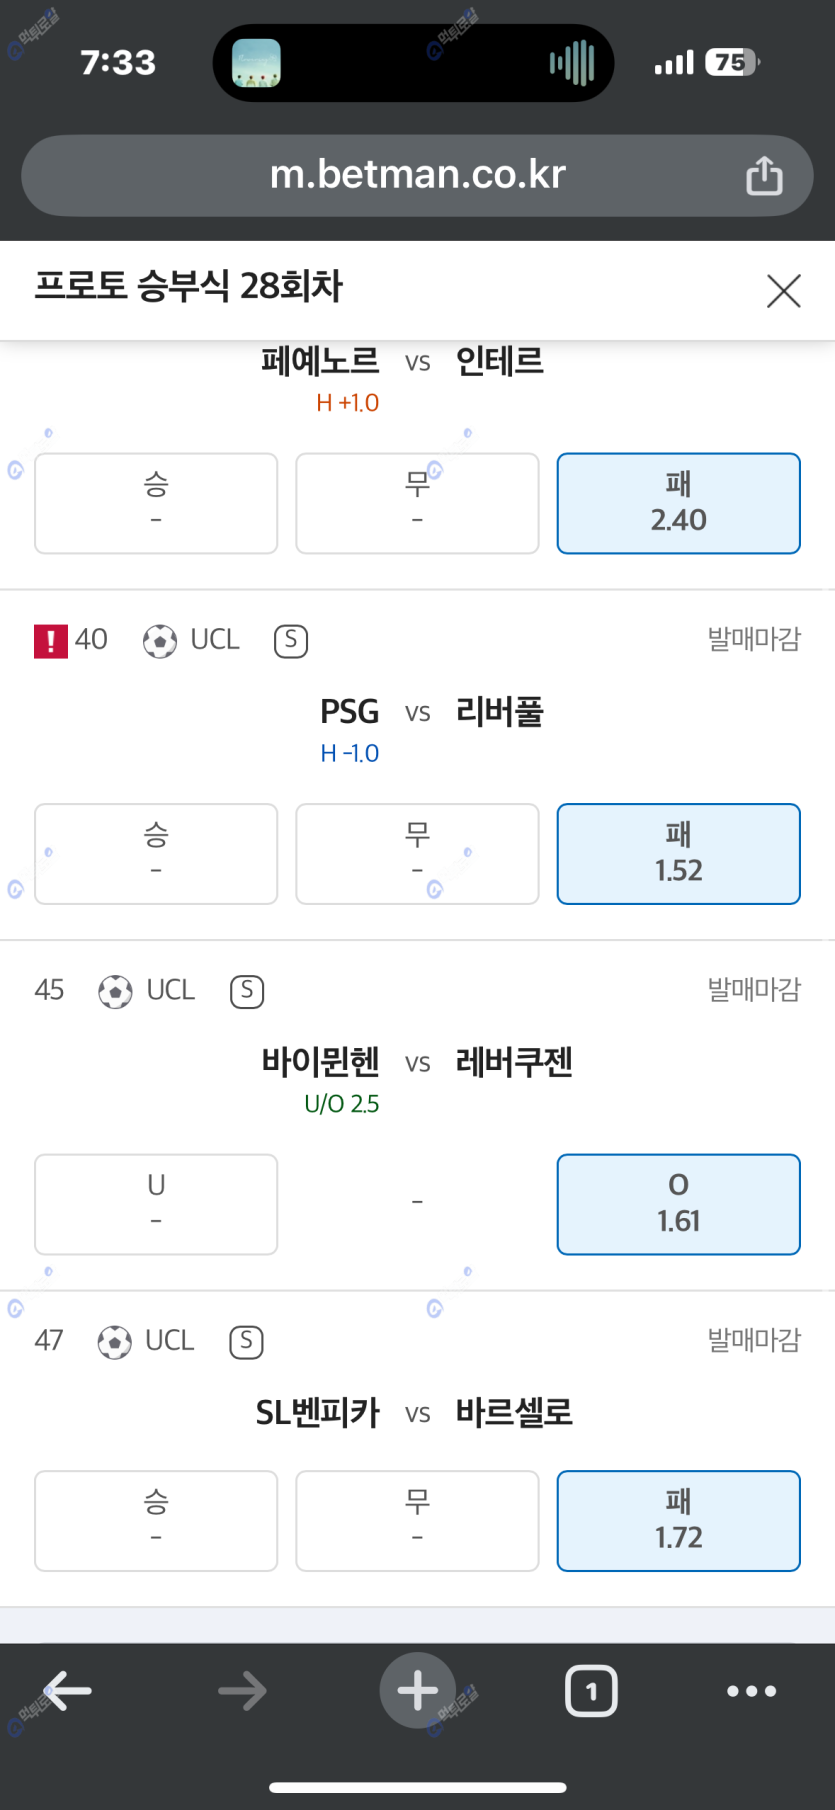835x1810 pixels.
Task: Tap the S badge on match 45
Action: coord(247,991)
